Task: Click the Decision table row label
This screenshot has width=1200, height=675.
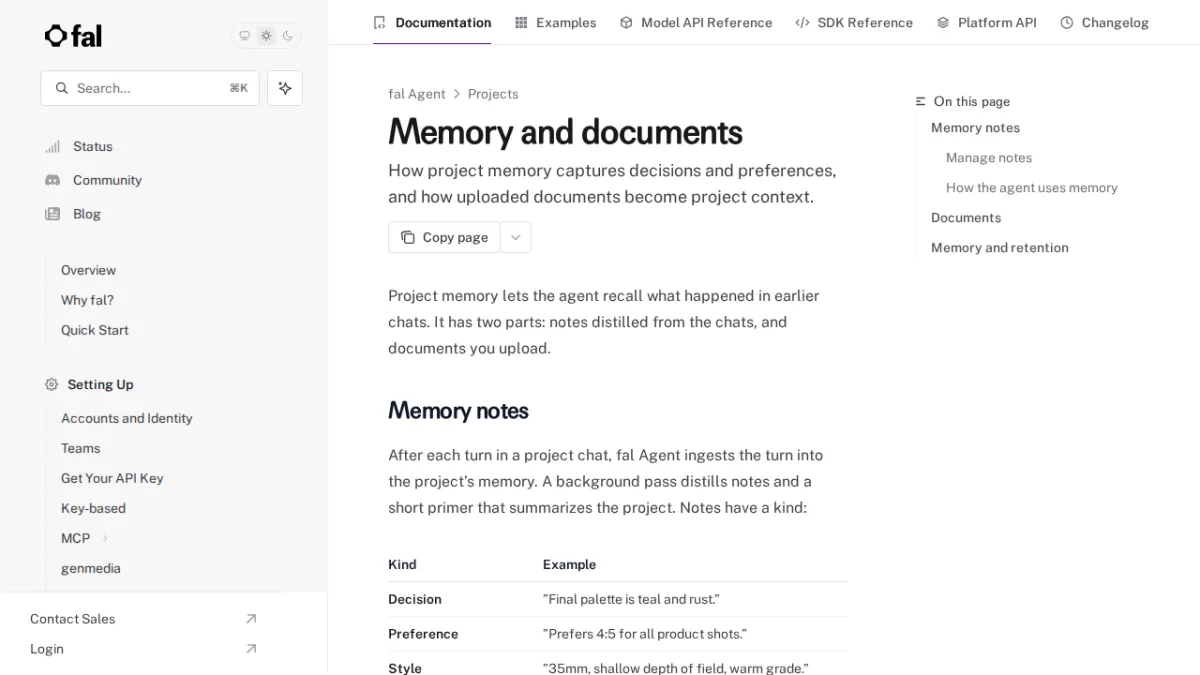Action: [x=415, y=599]
